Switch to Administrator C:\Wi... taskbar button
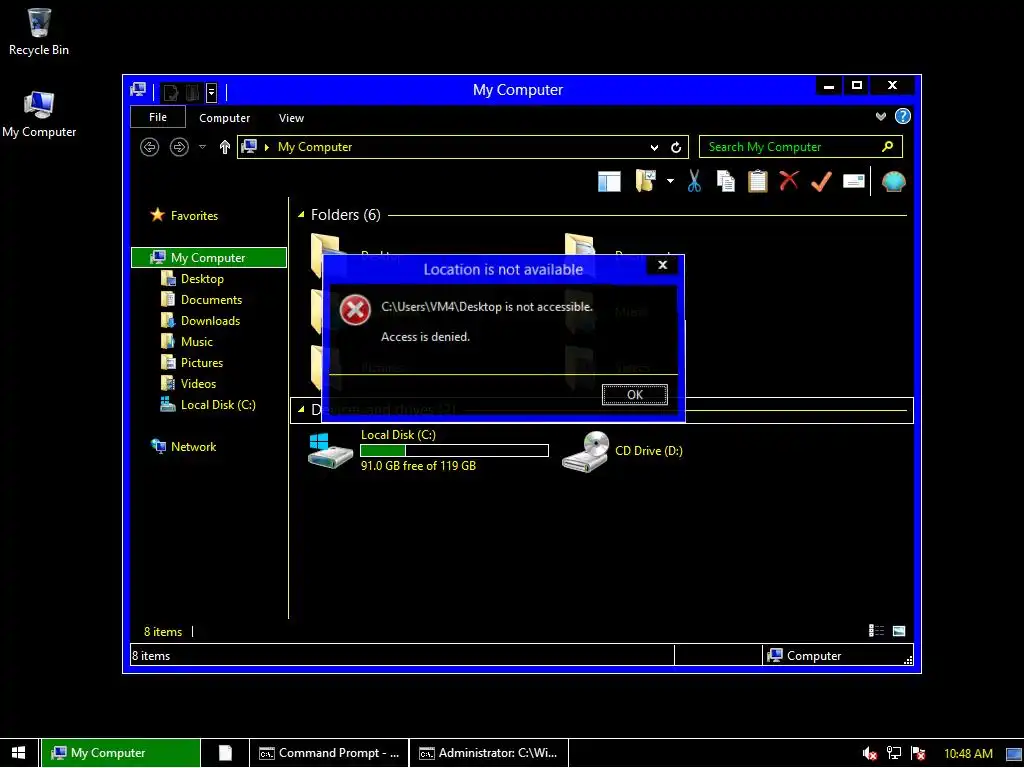 pos(489,753)
